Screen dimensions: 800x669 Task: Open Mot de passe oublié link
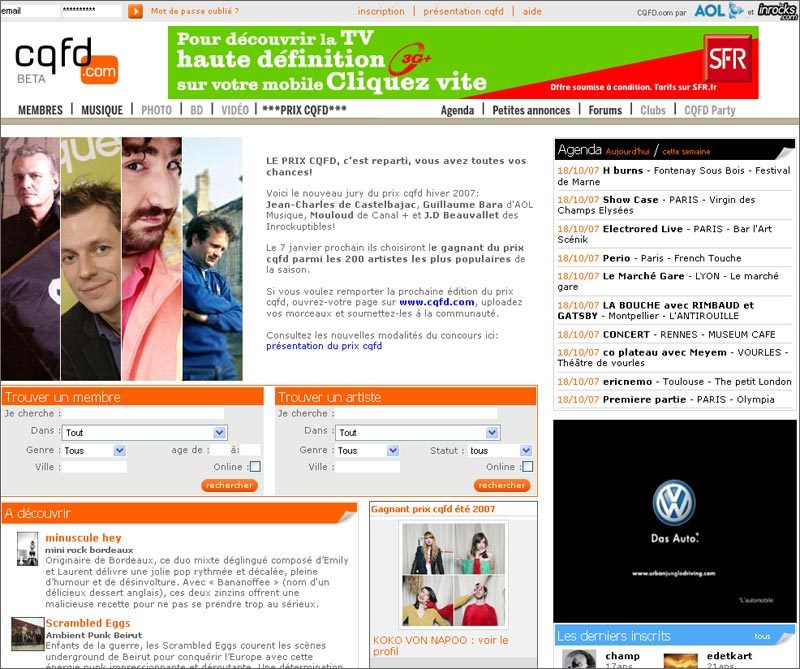[x=195, y=11]
